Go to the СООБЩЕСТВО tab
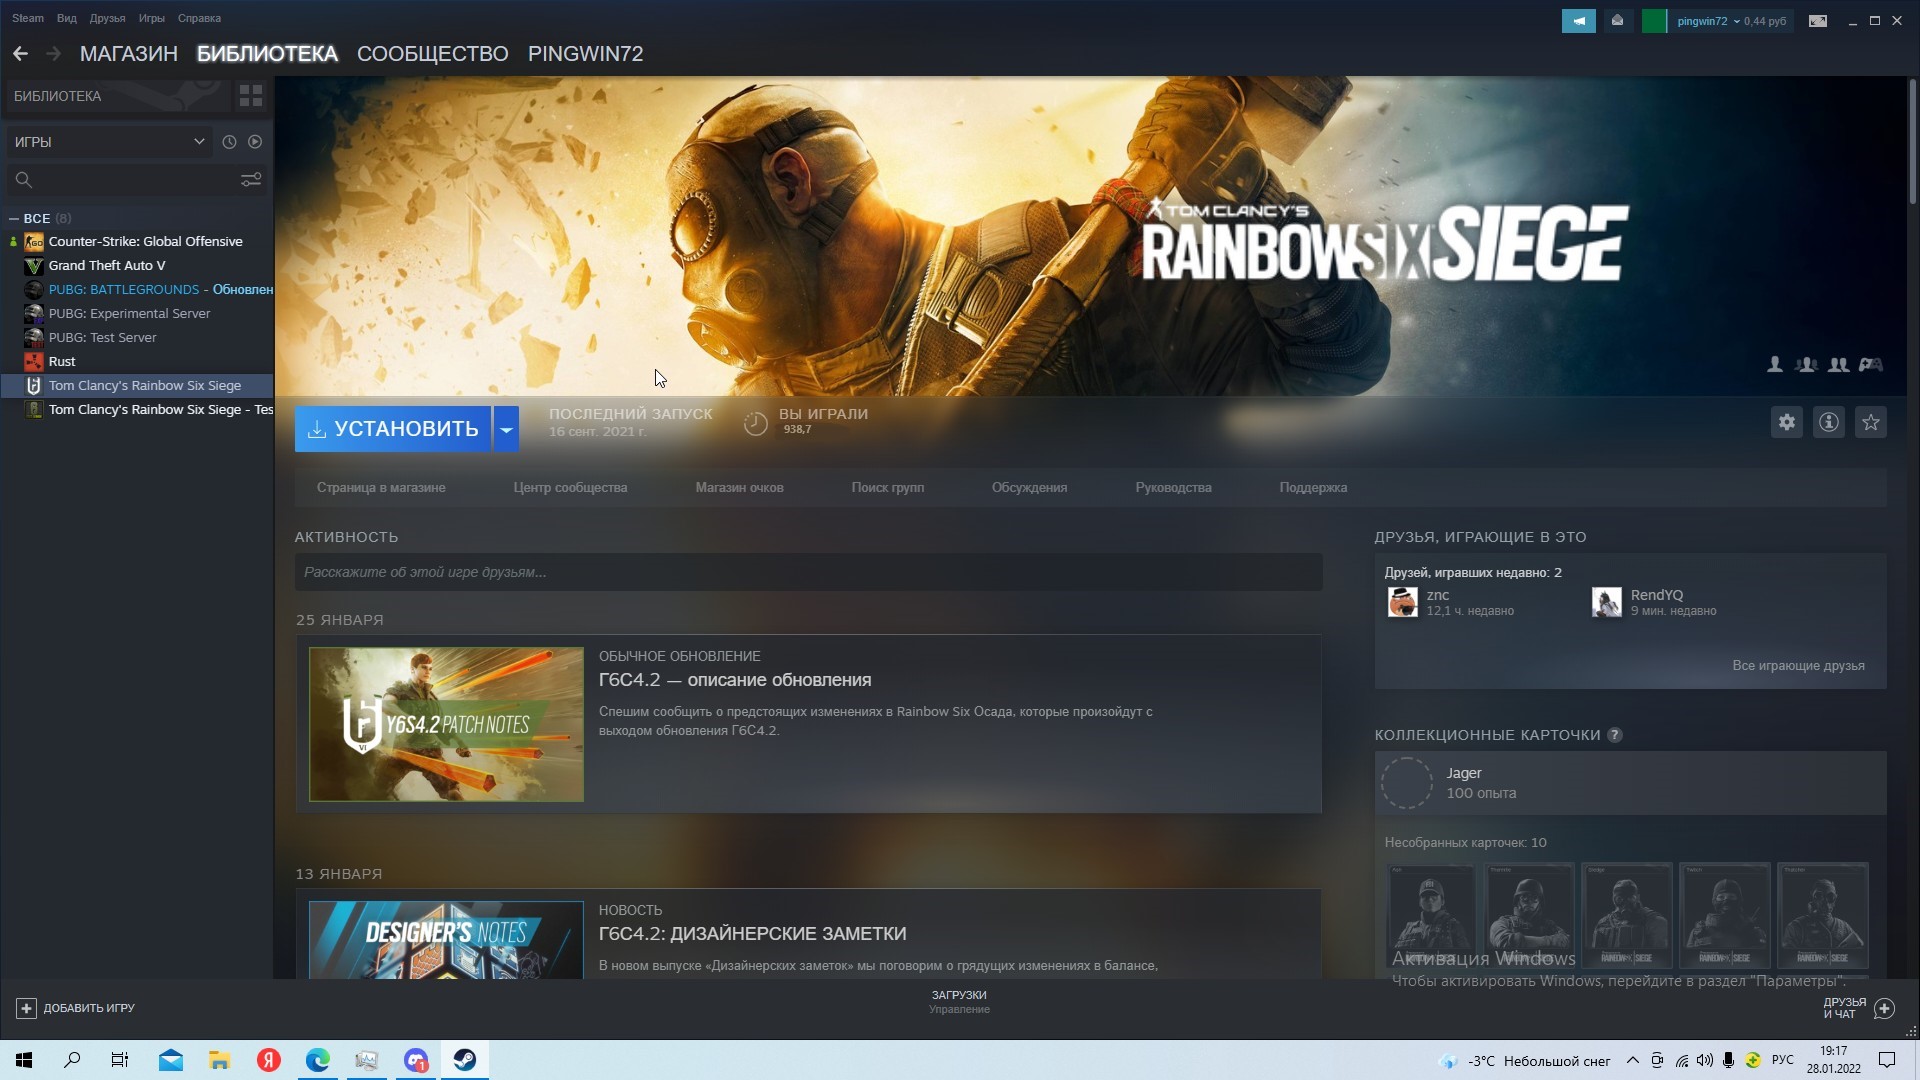Screen dimensions: 1920x1080 433,54
